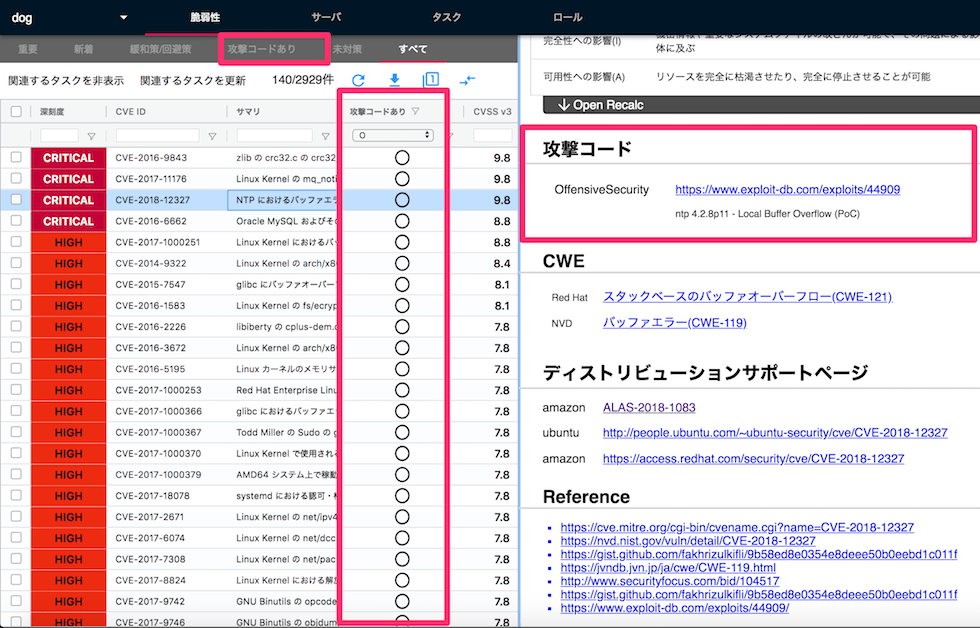Click exploit circle icon for CVE-2017-1000253
Image resolution: width=980 pixels, height=628 pixels.
[x=402, y=390]
